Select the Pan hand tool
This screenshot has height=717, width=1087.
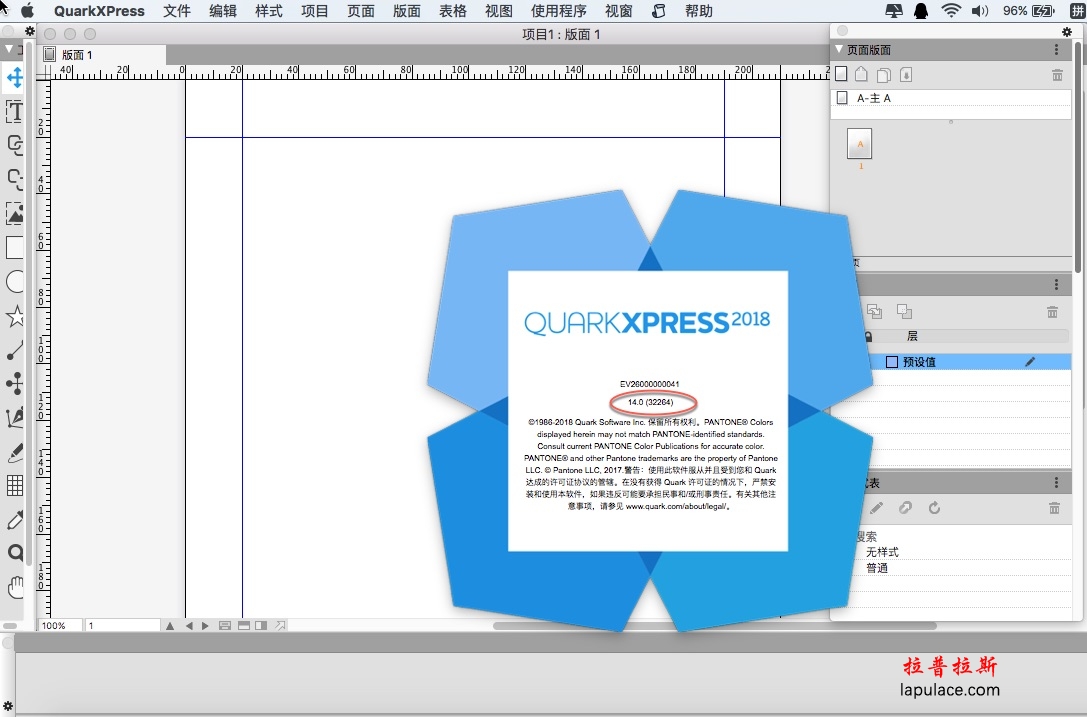[15, 588]
